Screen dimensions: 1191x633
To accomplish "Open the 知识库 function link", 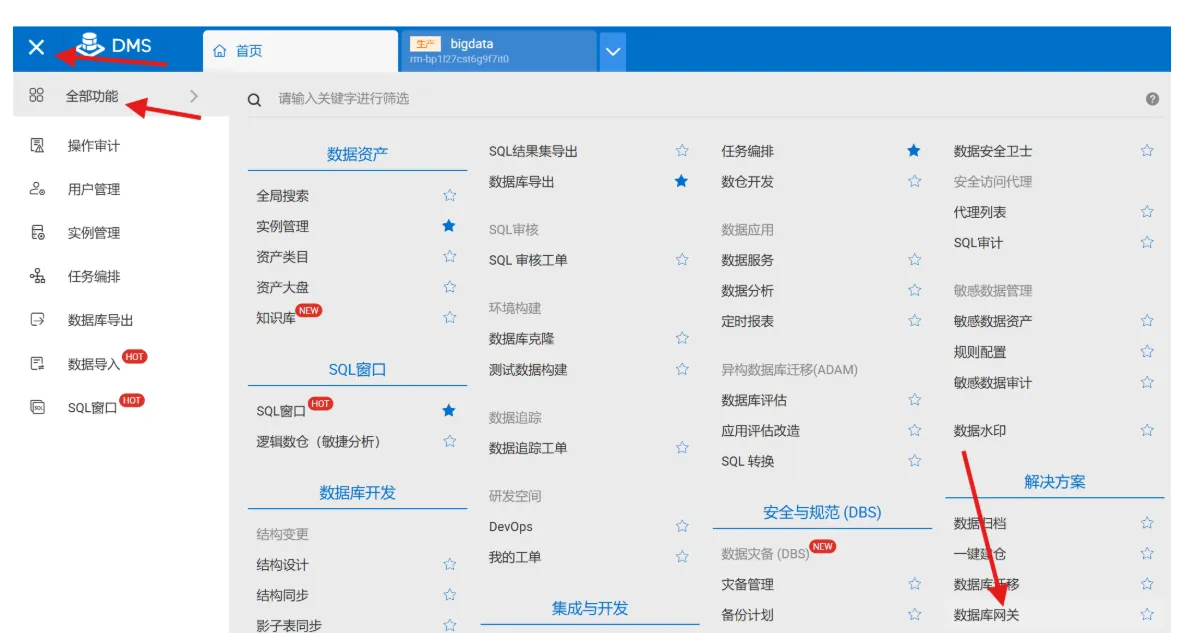I will point(276,318).
